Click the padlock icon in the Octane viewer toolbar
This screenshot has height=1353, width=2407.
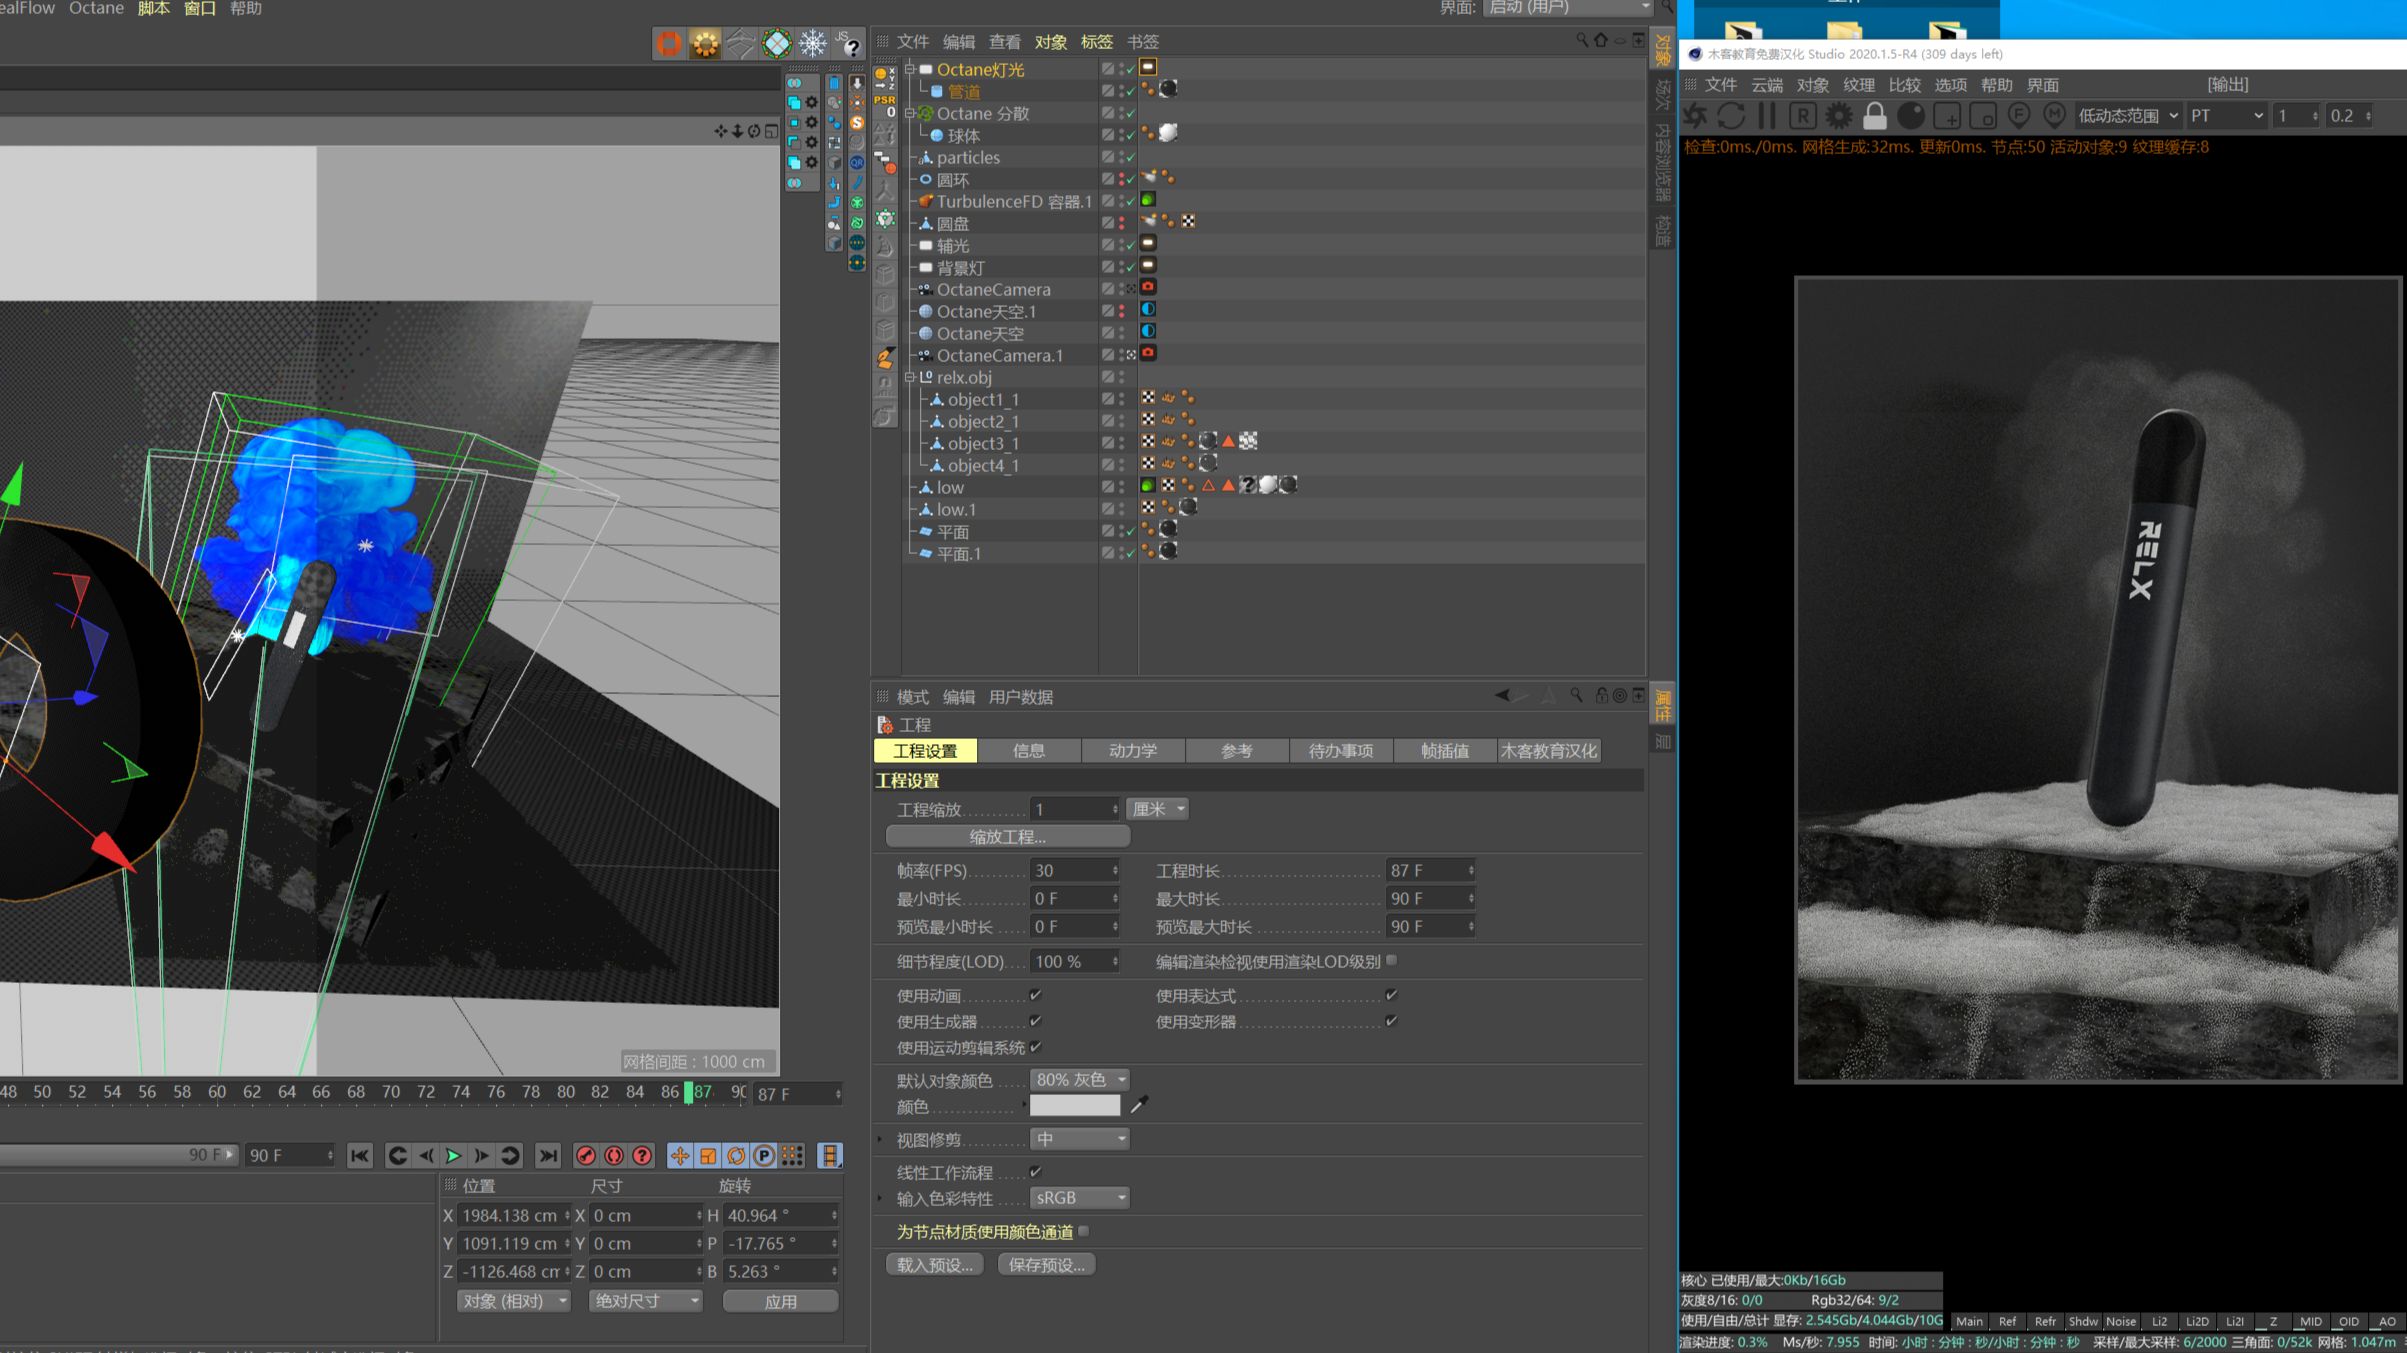[x=1874, y=115]
